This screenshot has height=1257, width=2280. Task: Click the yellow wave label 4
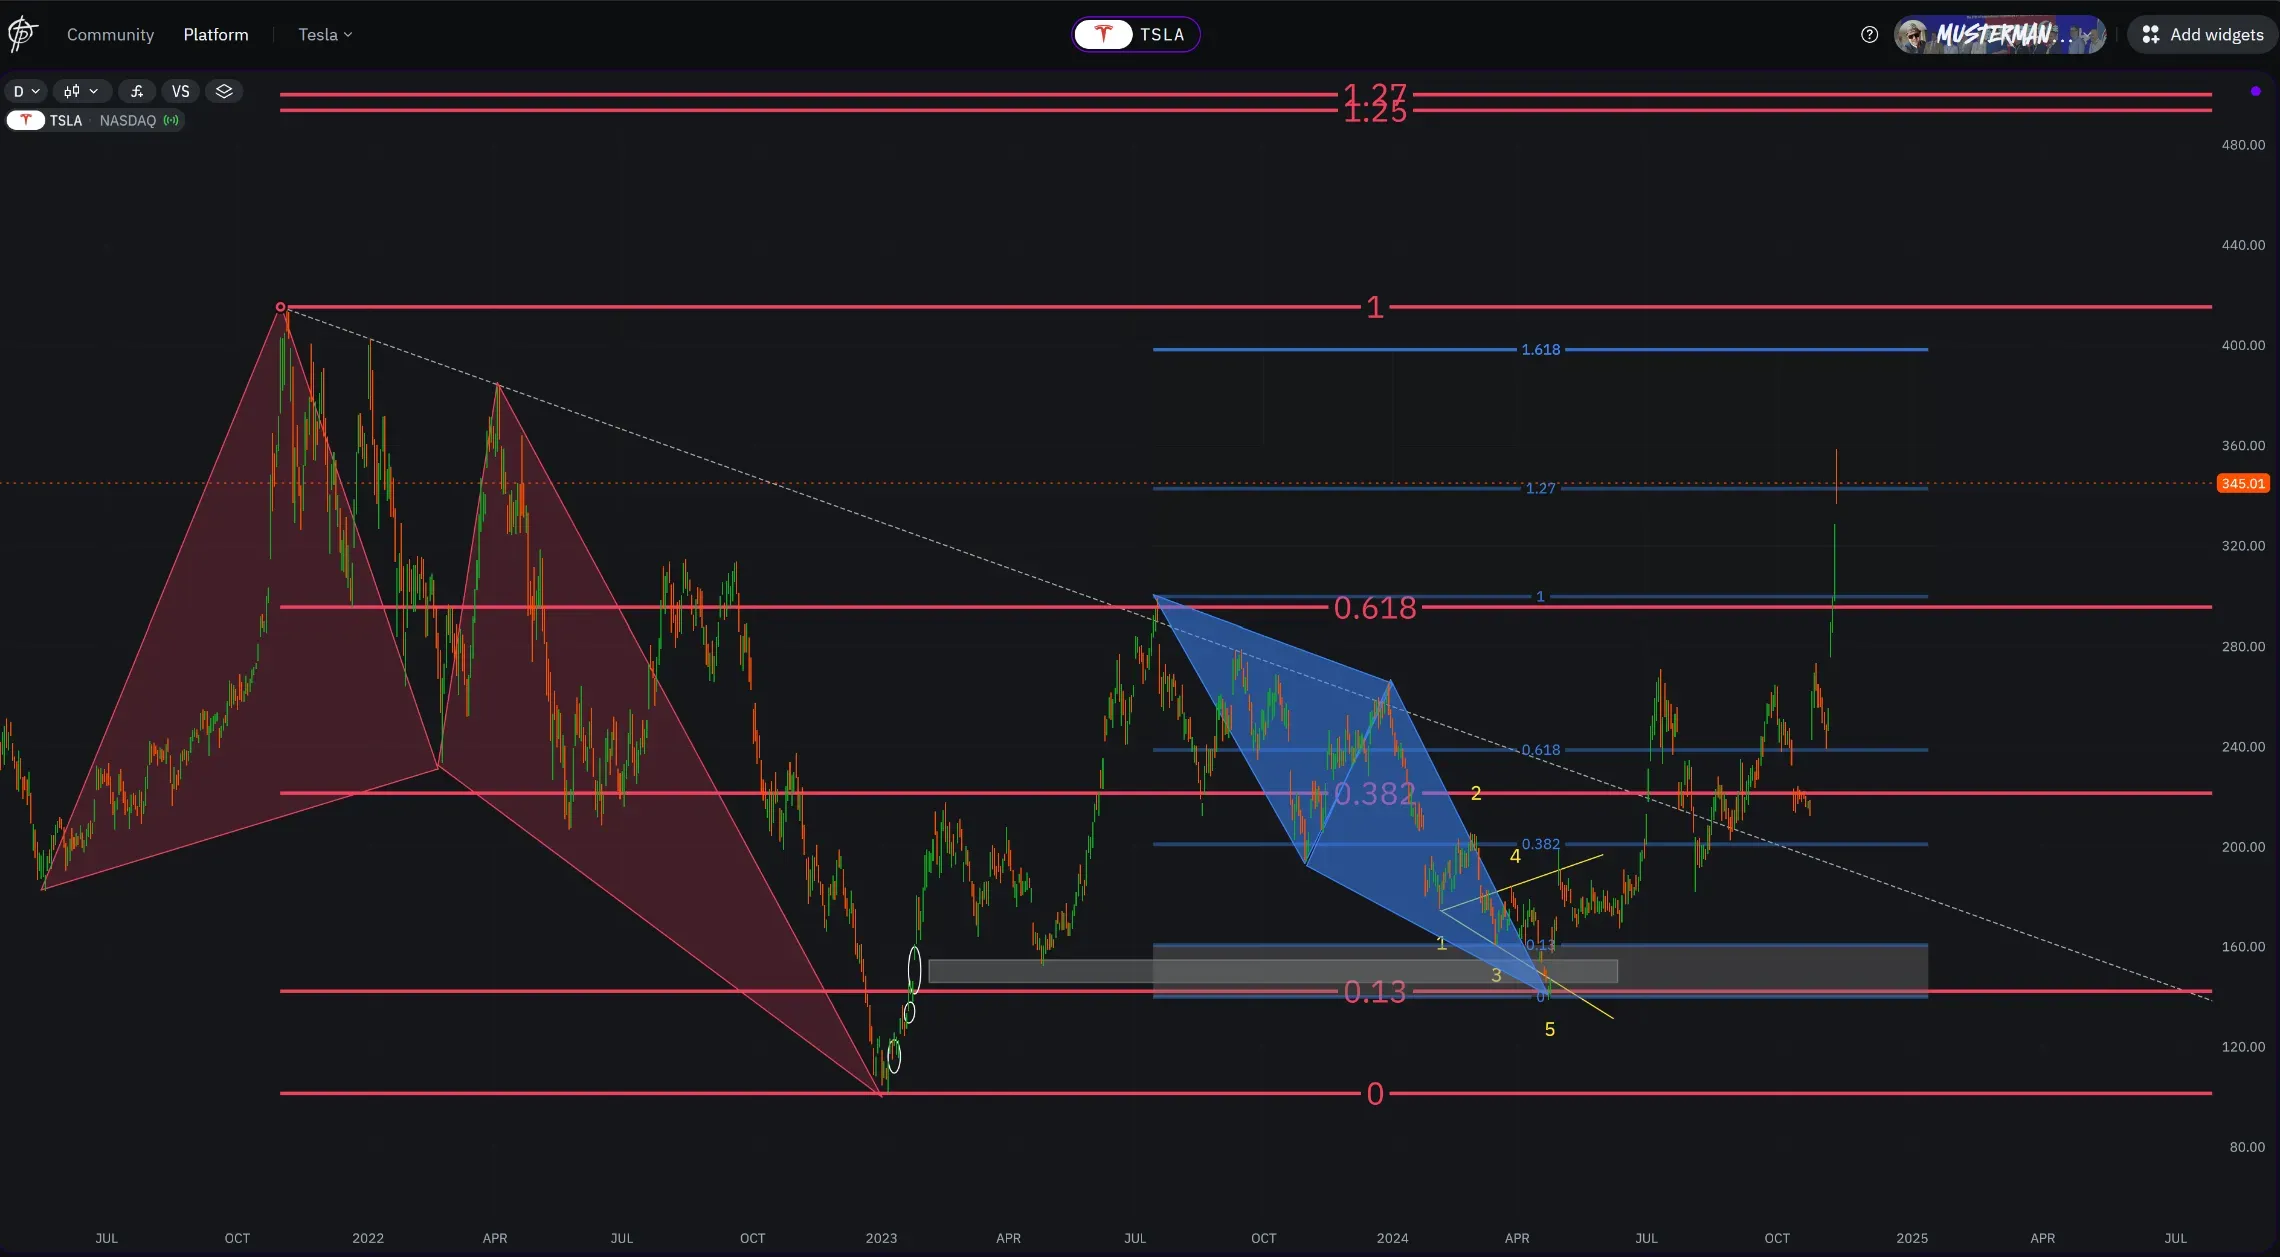click(1515, 856)
